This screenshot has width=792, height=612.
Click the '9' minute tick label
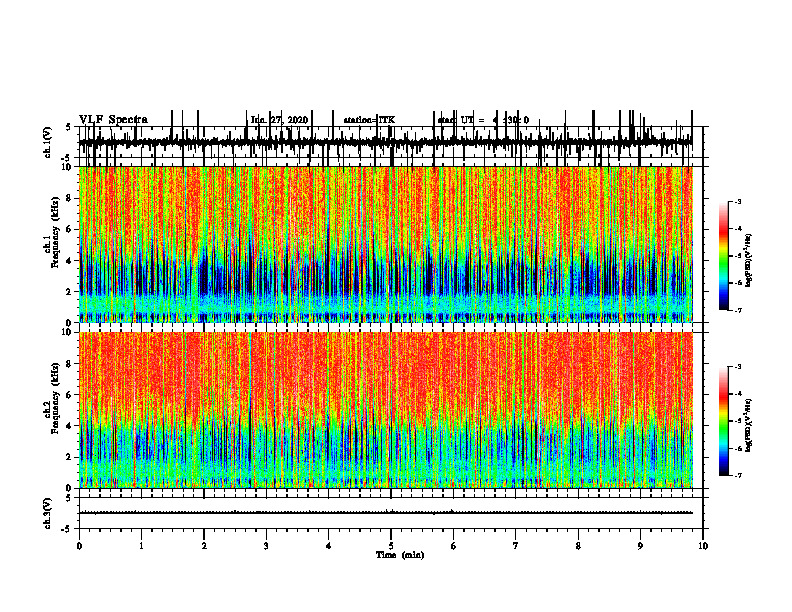pyautogui.click(x=640, y=546)
